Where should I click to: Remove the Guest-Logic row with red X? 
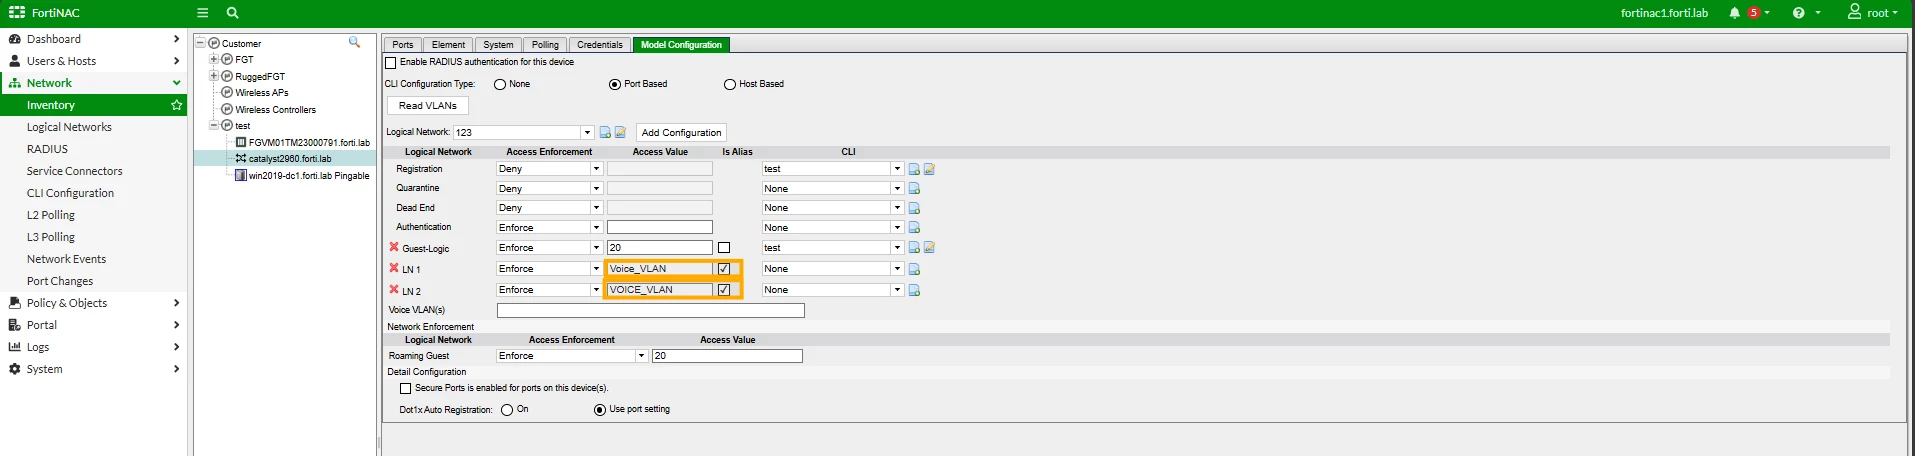click(x=394, y=247)
